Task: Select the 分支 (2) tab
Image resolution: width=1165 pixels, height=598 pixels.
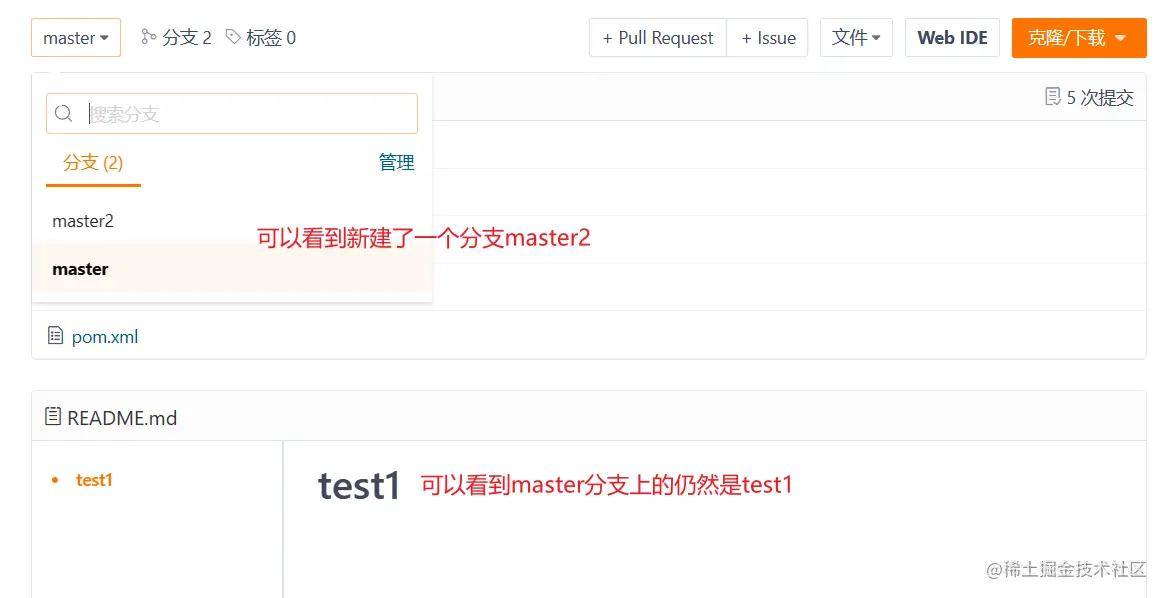Action: tap(93, 163)
